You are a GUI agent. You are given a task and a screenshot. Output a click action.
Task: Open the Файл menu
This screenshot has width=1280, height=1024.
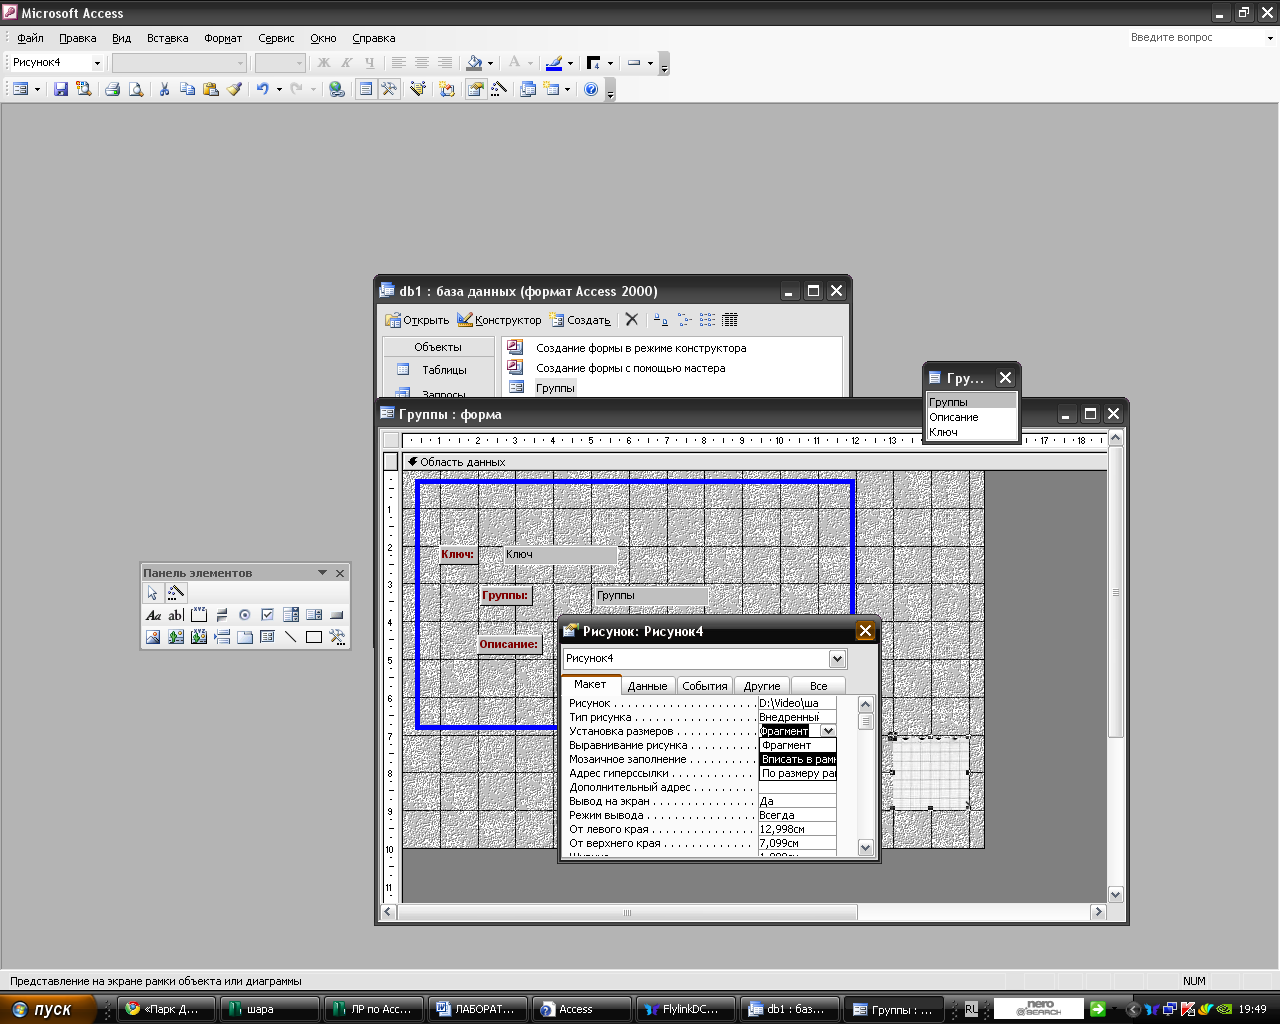[30, 38]
